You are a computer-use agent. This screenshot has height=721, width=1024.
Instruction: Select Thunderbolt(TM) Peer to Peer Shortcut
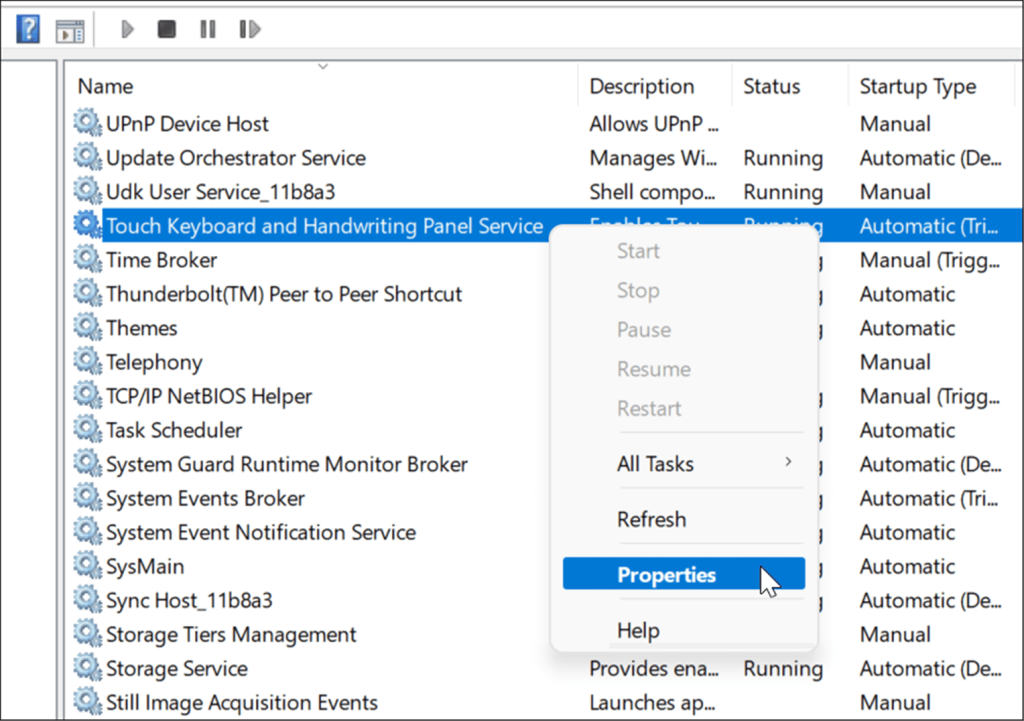(x=283, y=294)
